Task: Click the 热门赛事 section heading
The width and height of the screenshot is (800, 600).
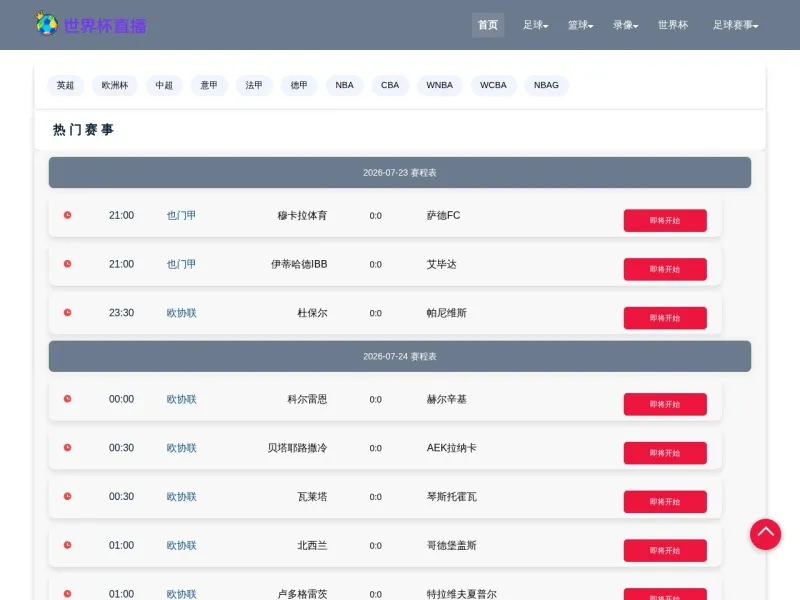Action: (x=83, y=130)
